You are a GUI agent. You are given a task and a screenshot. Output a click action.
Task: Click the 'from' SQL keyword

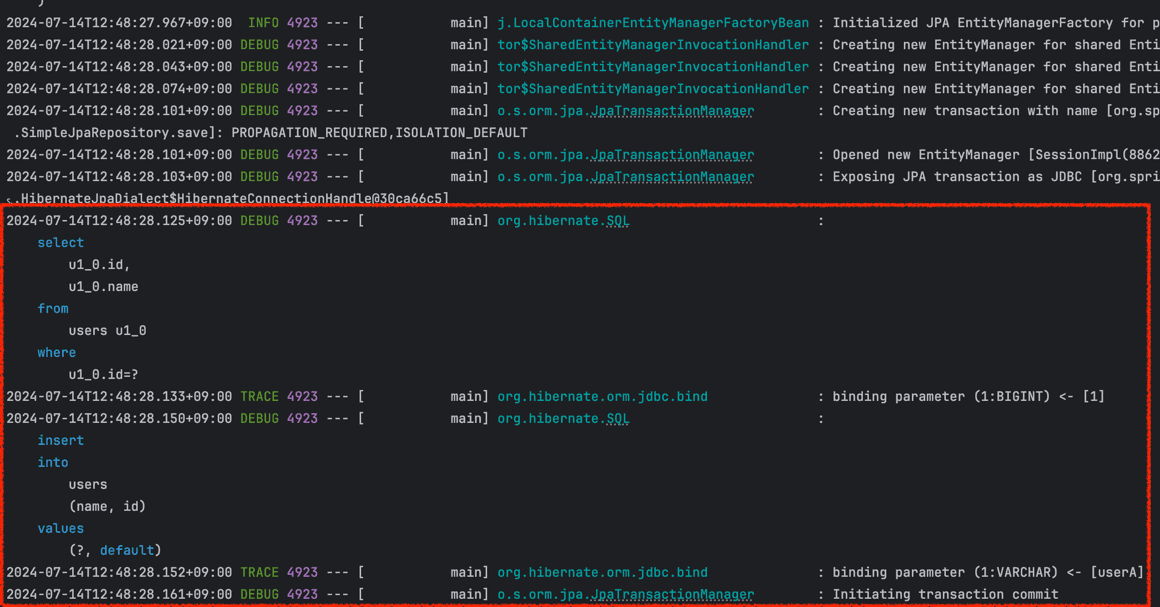[x=53, y=309]
